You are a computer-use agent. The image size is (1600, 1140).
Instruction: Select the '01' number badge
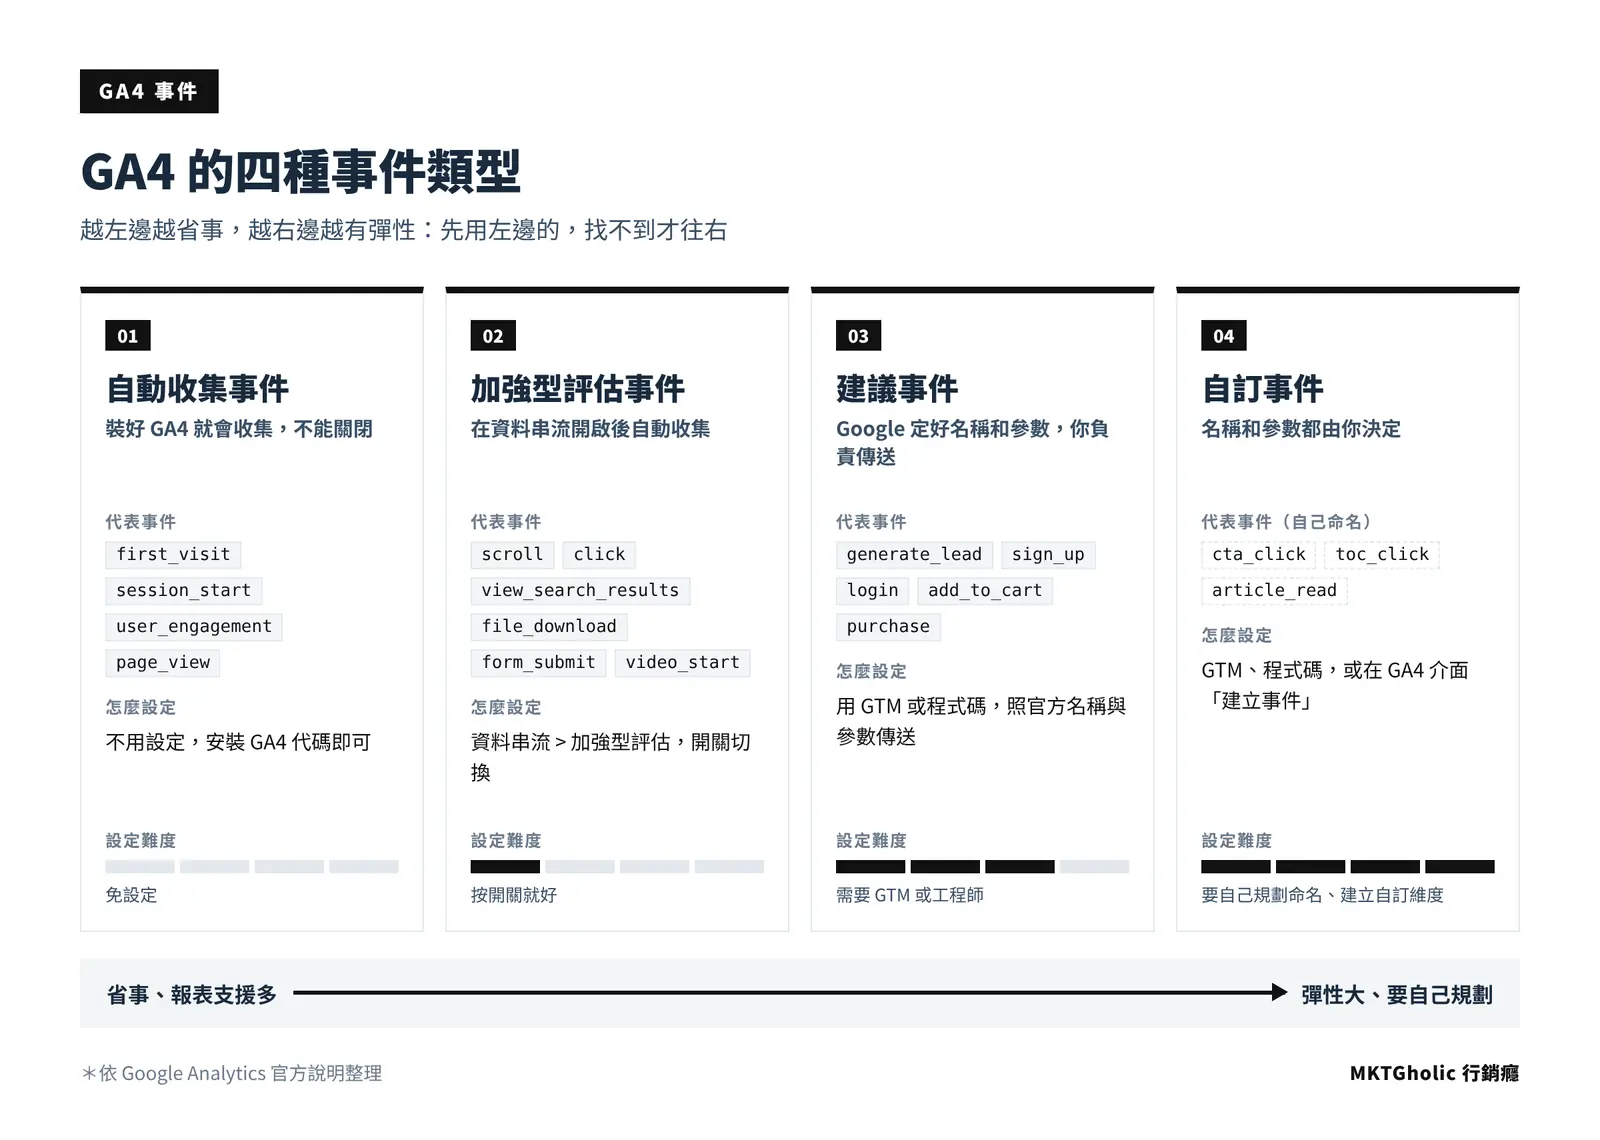point(128,336)
